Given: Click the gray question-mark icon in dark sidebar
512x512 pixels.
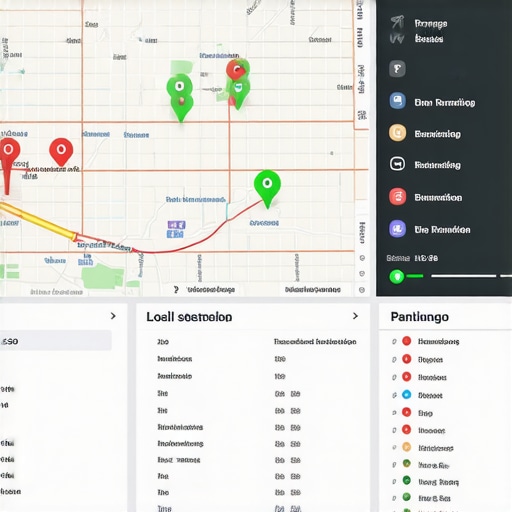Looking at the screenshot, I should (x=397, y=69).
